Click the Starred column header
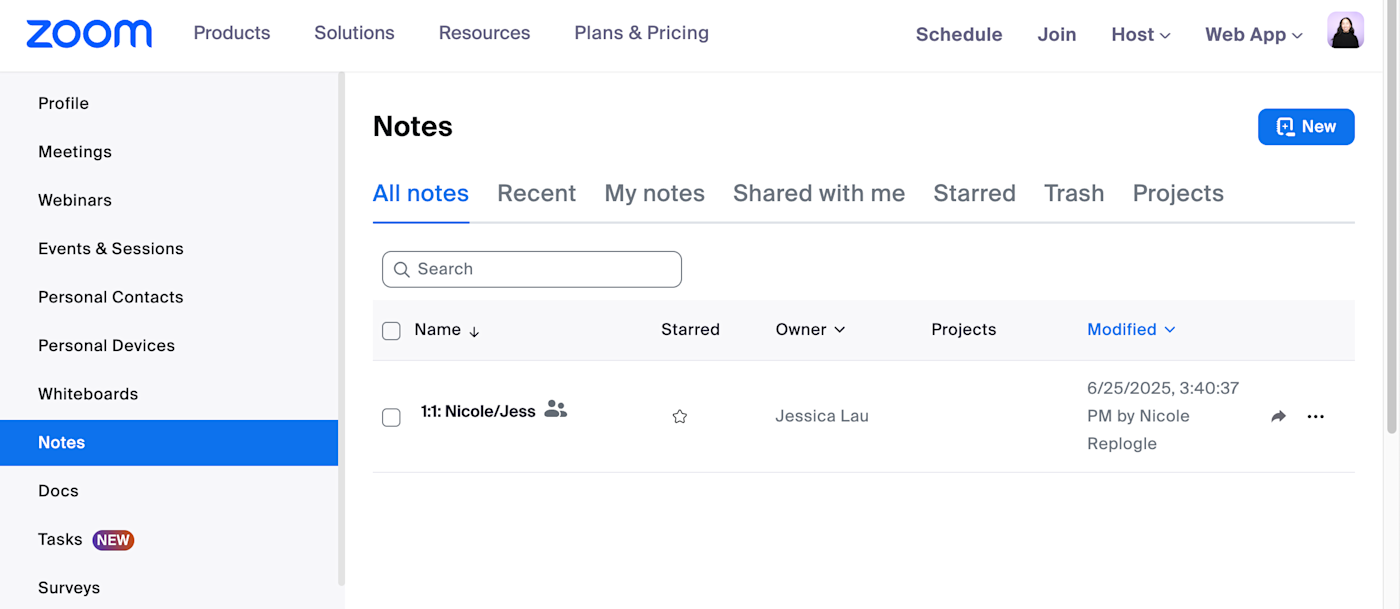This screenshot has width=1400, height=609. pyautogui.click(x=690, y=330)
